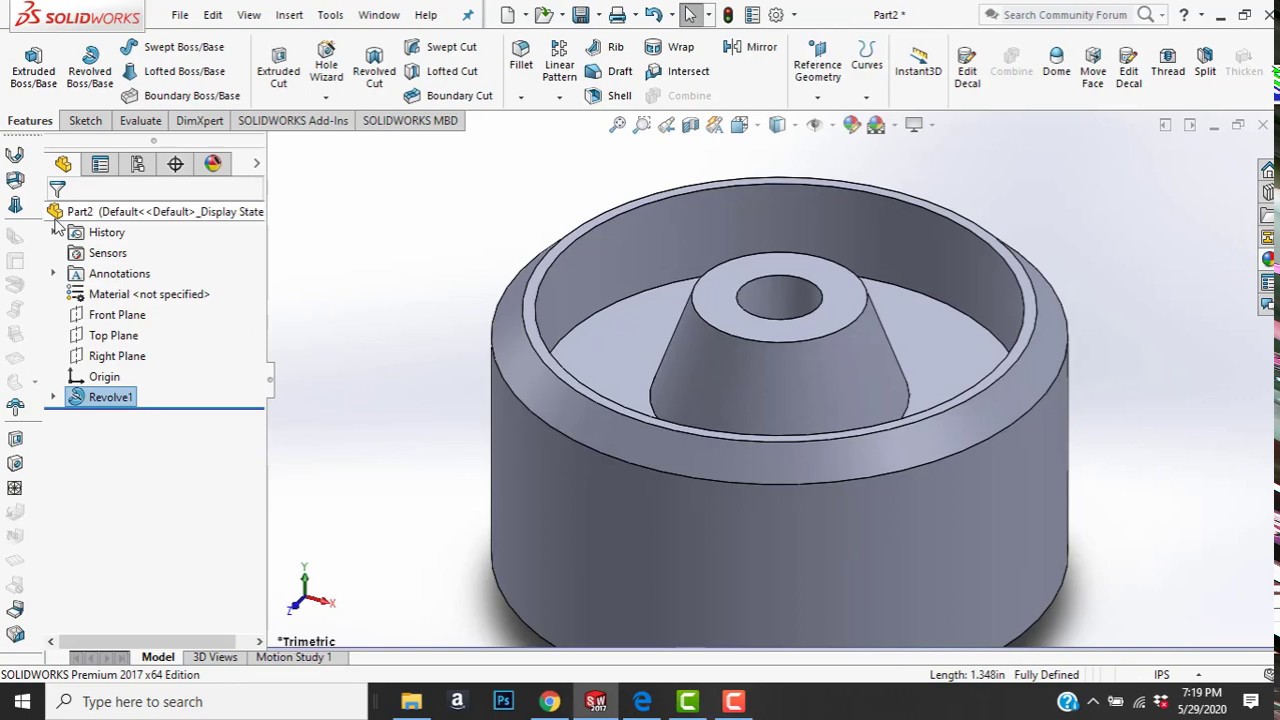Expand the Revolve1 feature node
Image resolution: width=1280 pixels, height=720 pixels.
click(53, 397)
